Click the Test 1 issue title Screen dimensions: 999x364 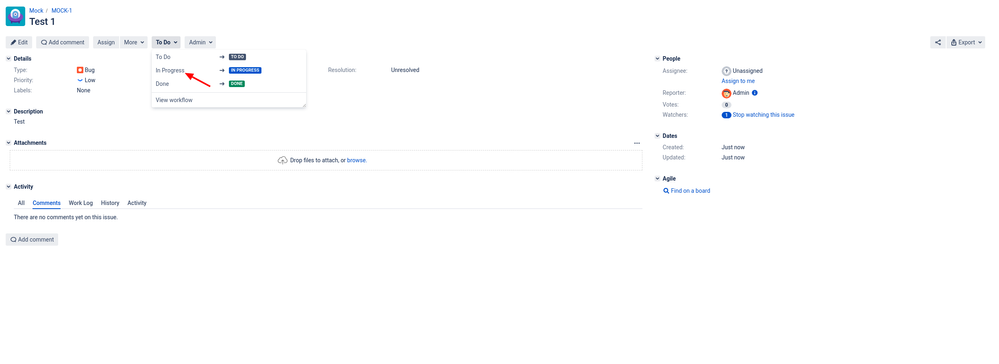pyautogui.click(x=43, y=22)
